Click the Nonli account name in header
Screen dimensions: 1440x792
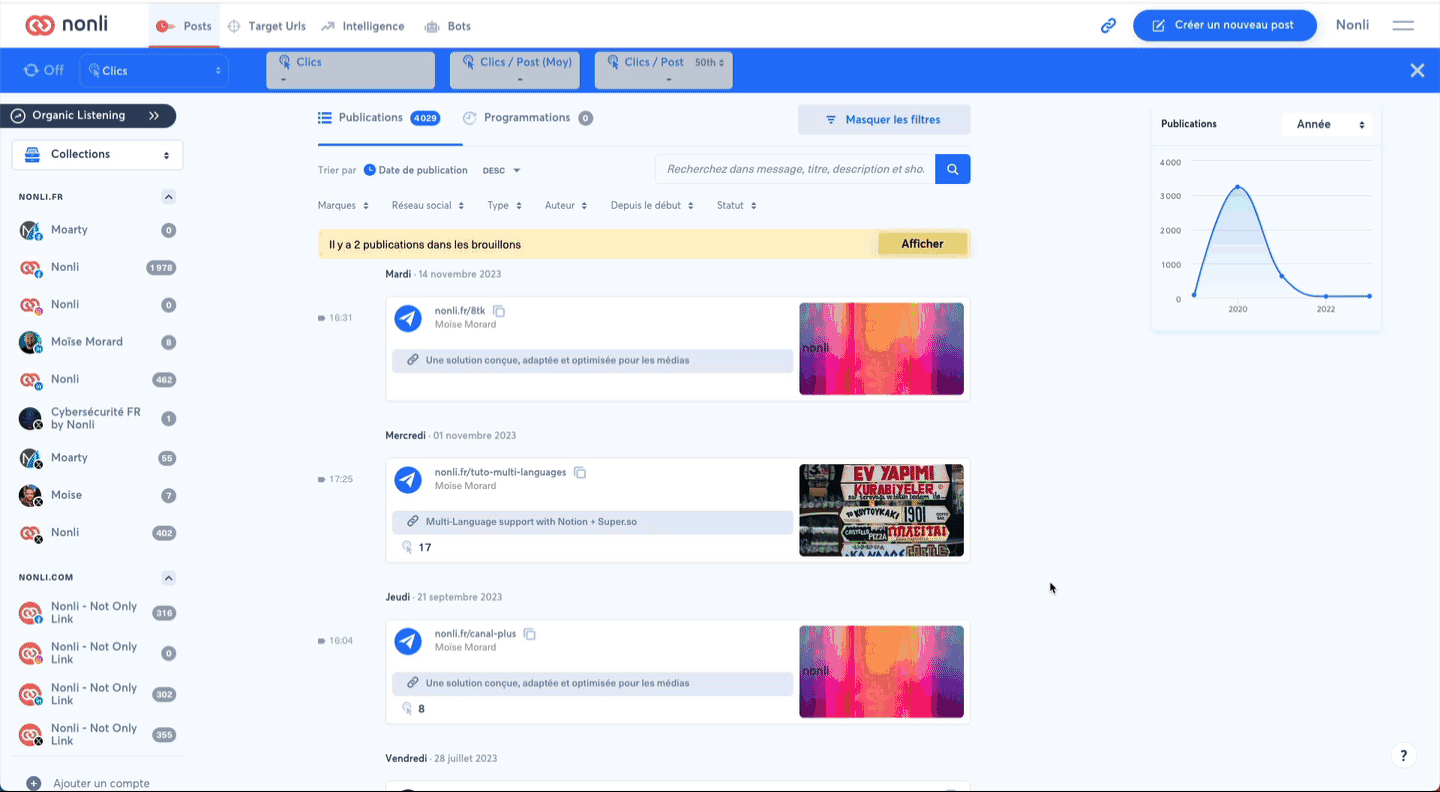click(x=1352, y=25)
